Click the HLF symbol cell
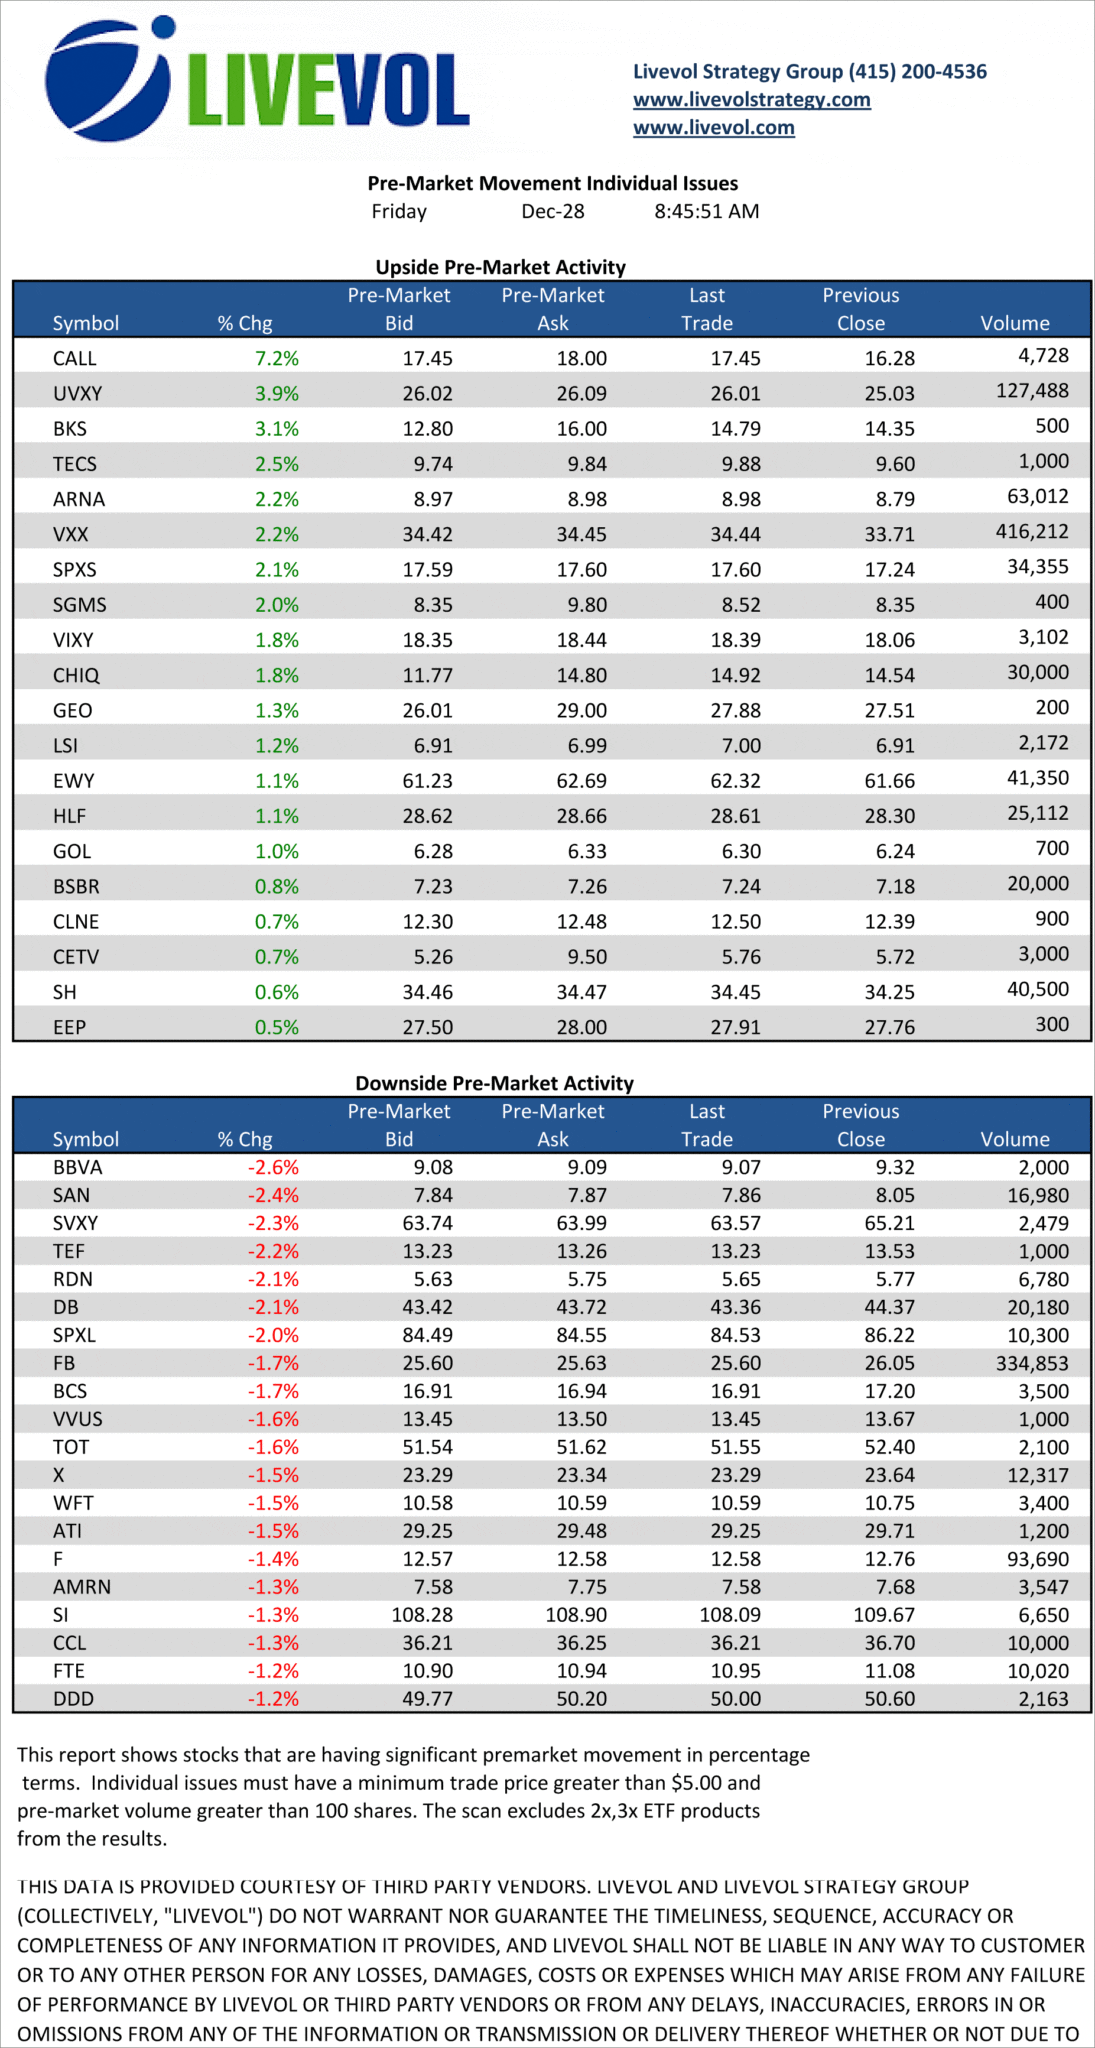Viewport: 1095px width, 2048px height. click(70, 816)
